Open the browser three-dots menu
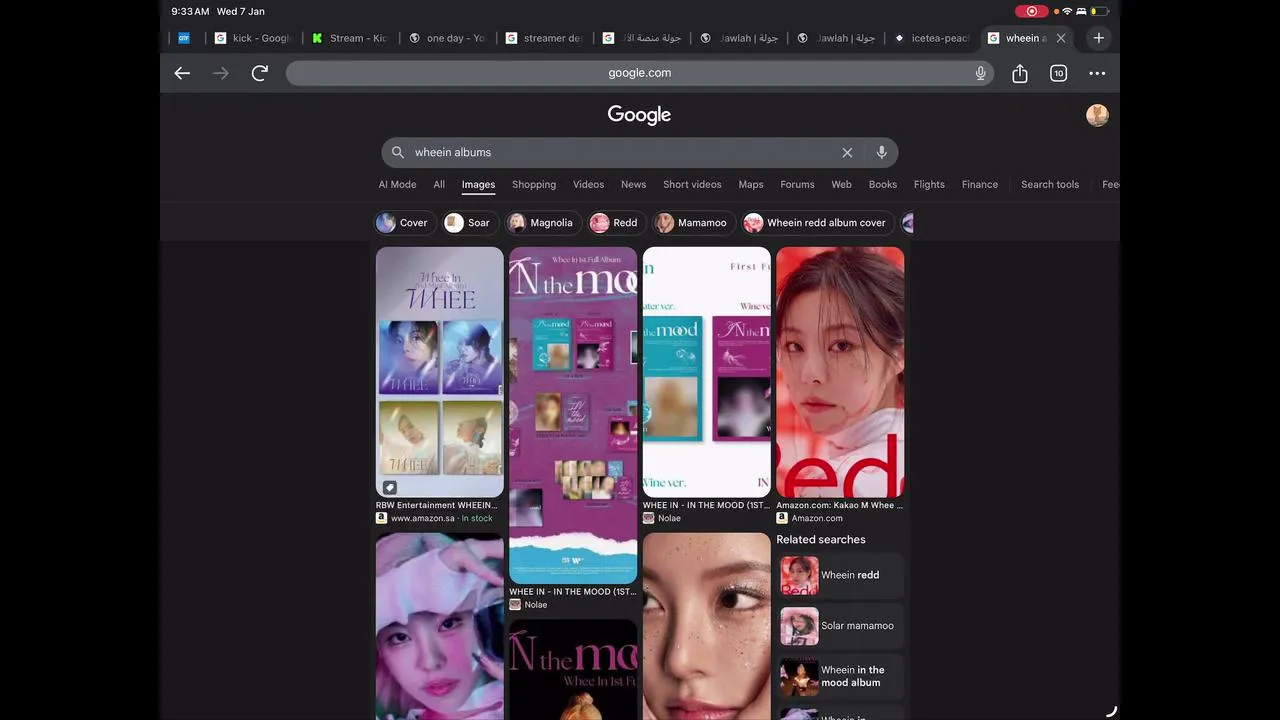The width and height of the screenshot is (1280, 720). (x=1097, y=73)
